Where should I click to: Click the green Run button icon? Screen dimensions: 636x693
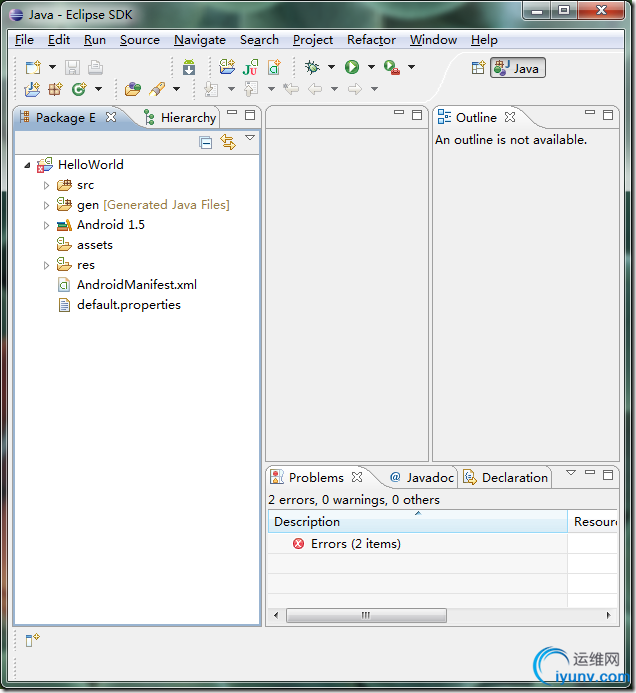click(352, 67)
